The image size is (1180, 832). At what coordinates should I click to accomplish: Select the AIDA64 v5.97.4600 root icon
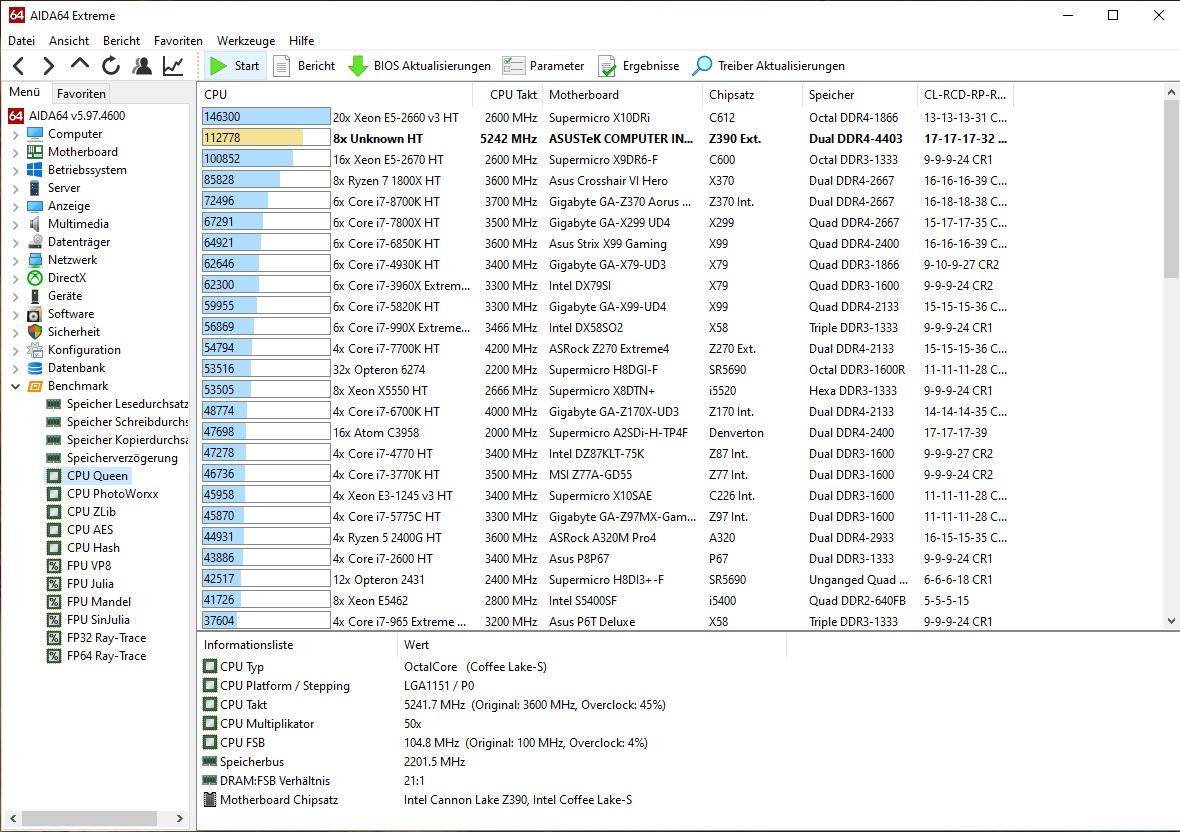pos(16,116)
